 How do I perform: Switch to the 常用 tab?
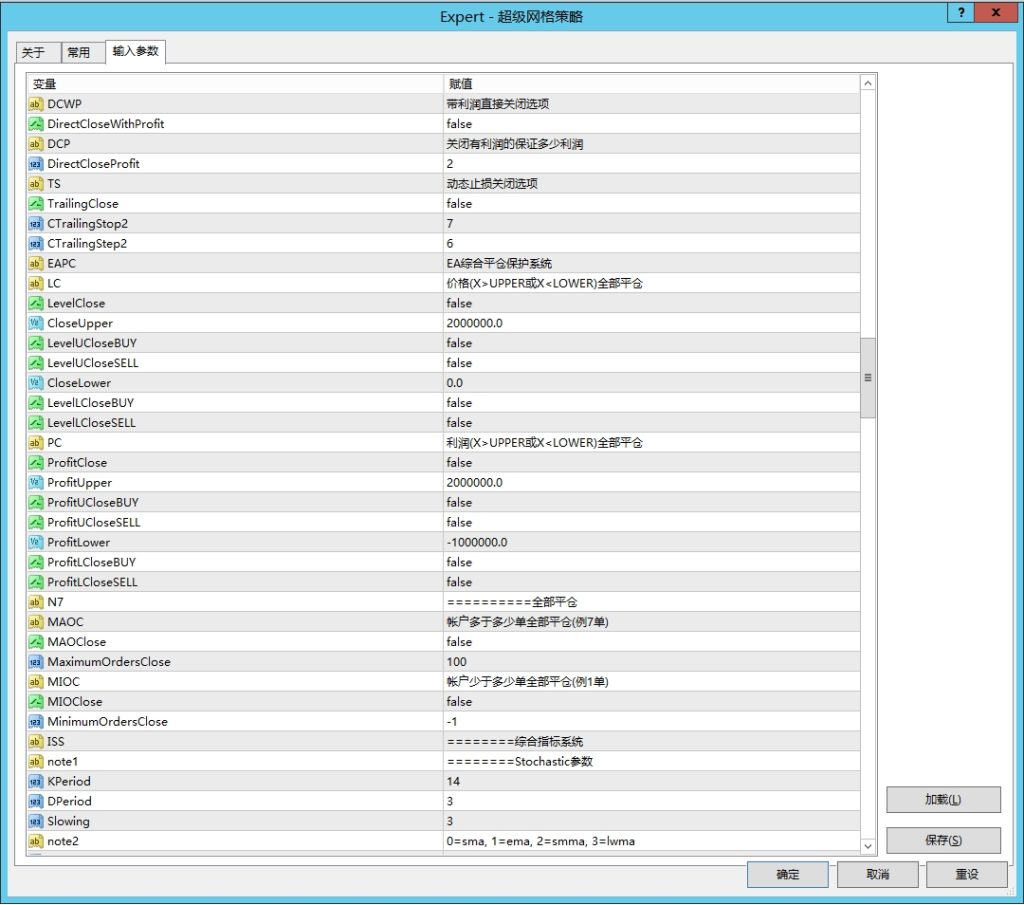pos(79,53)
